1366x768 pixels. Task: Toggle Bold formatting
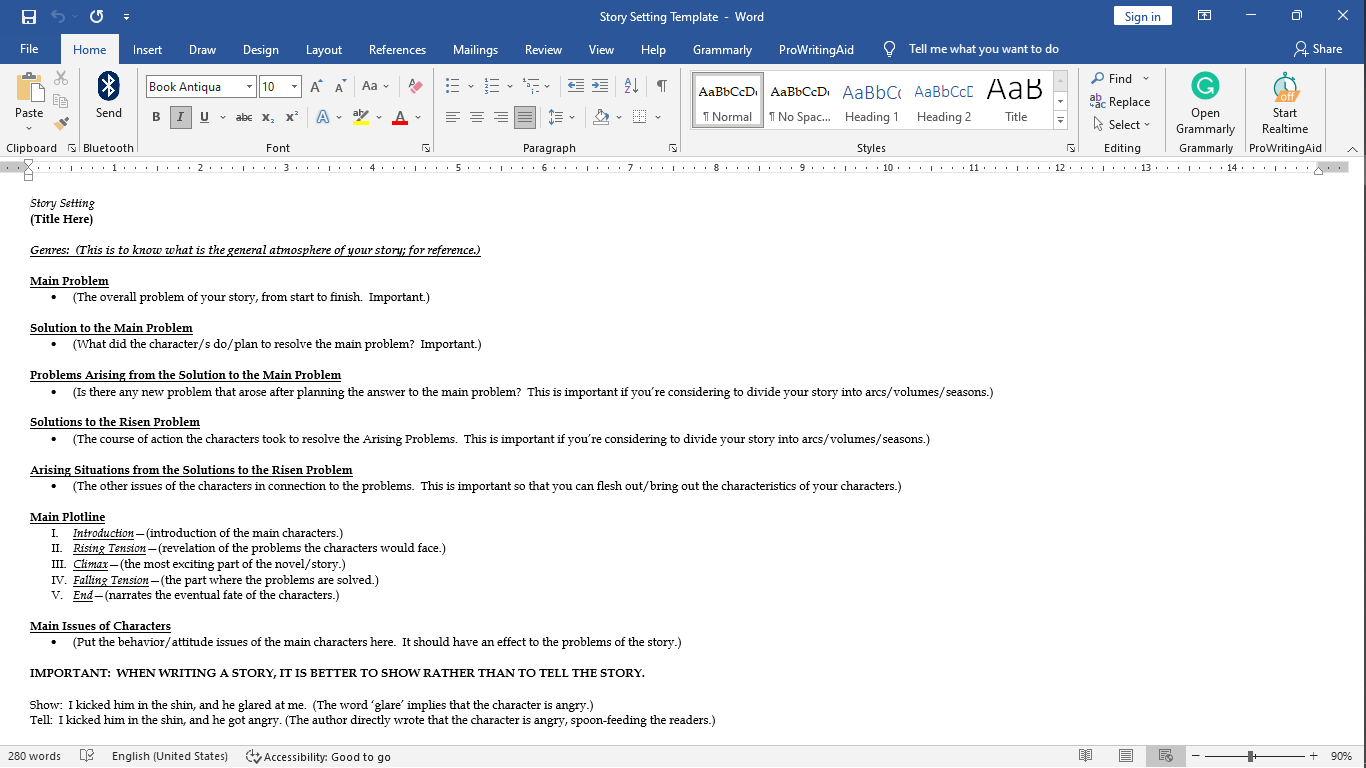[x=156, y=117]
